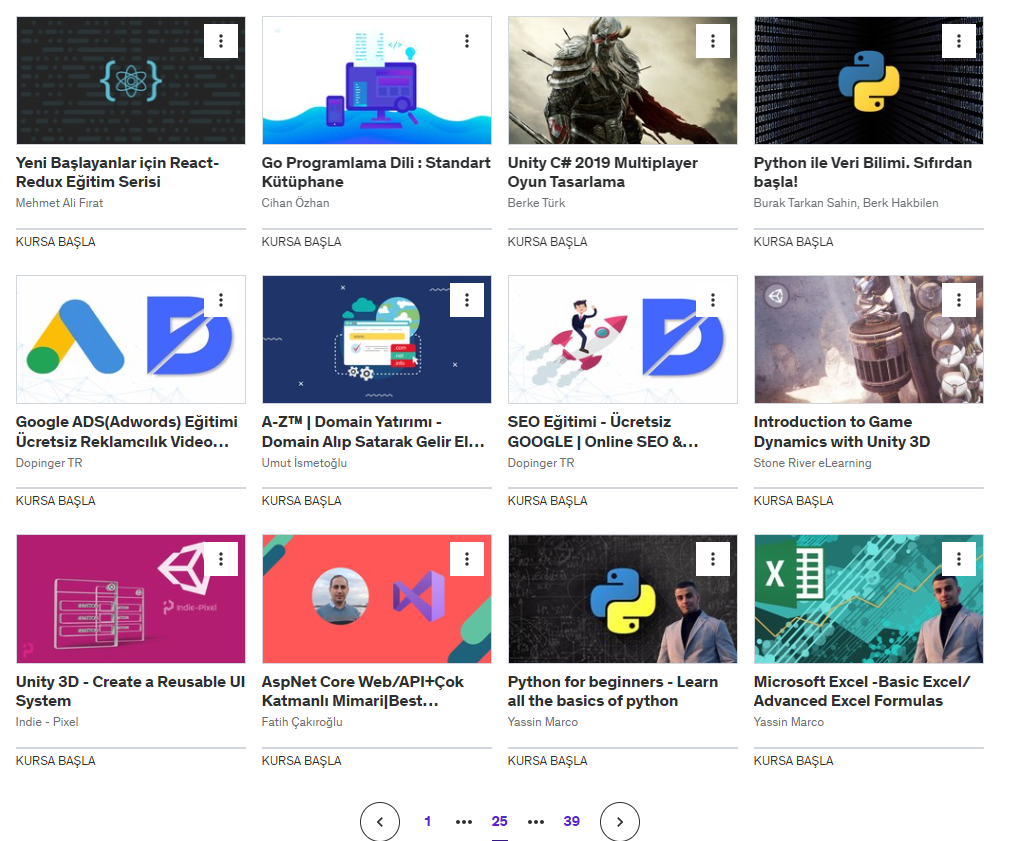Viewport: 1015px width, 841px height.
Task: Open three-dot menu on Game Dynamics Unity course
Action: click(x=959, y=300)
